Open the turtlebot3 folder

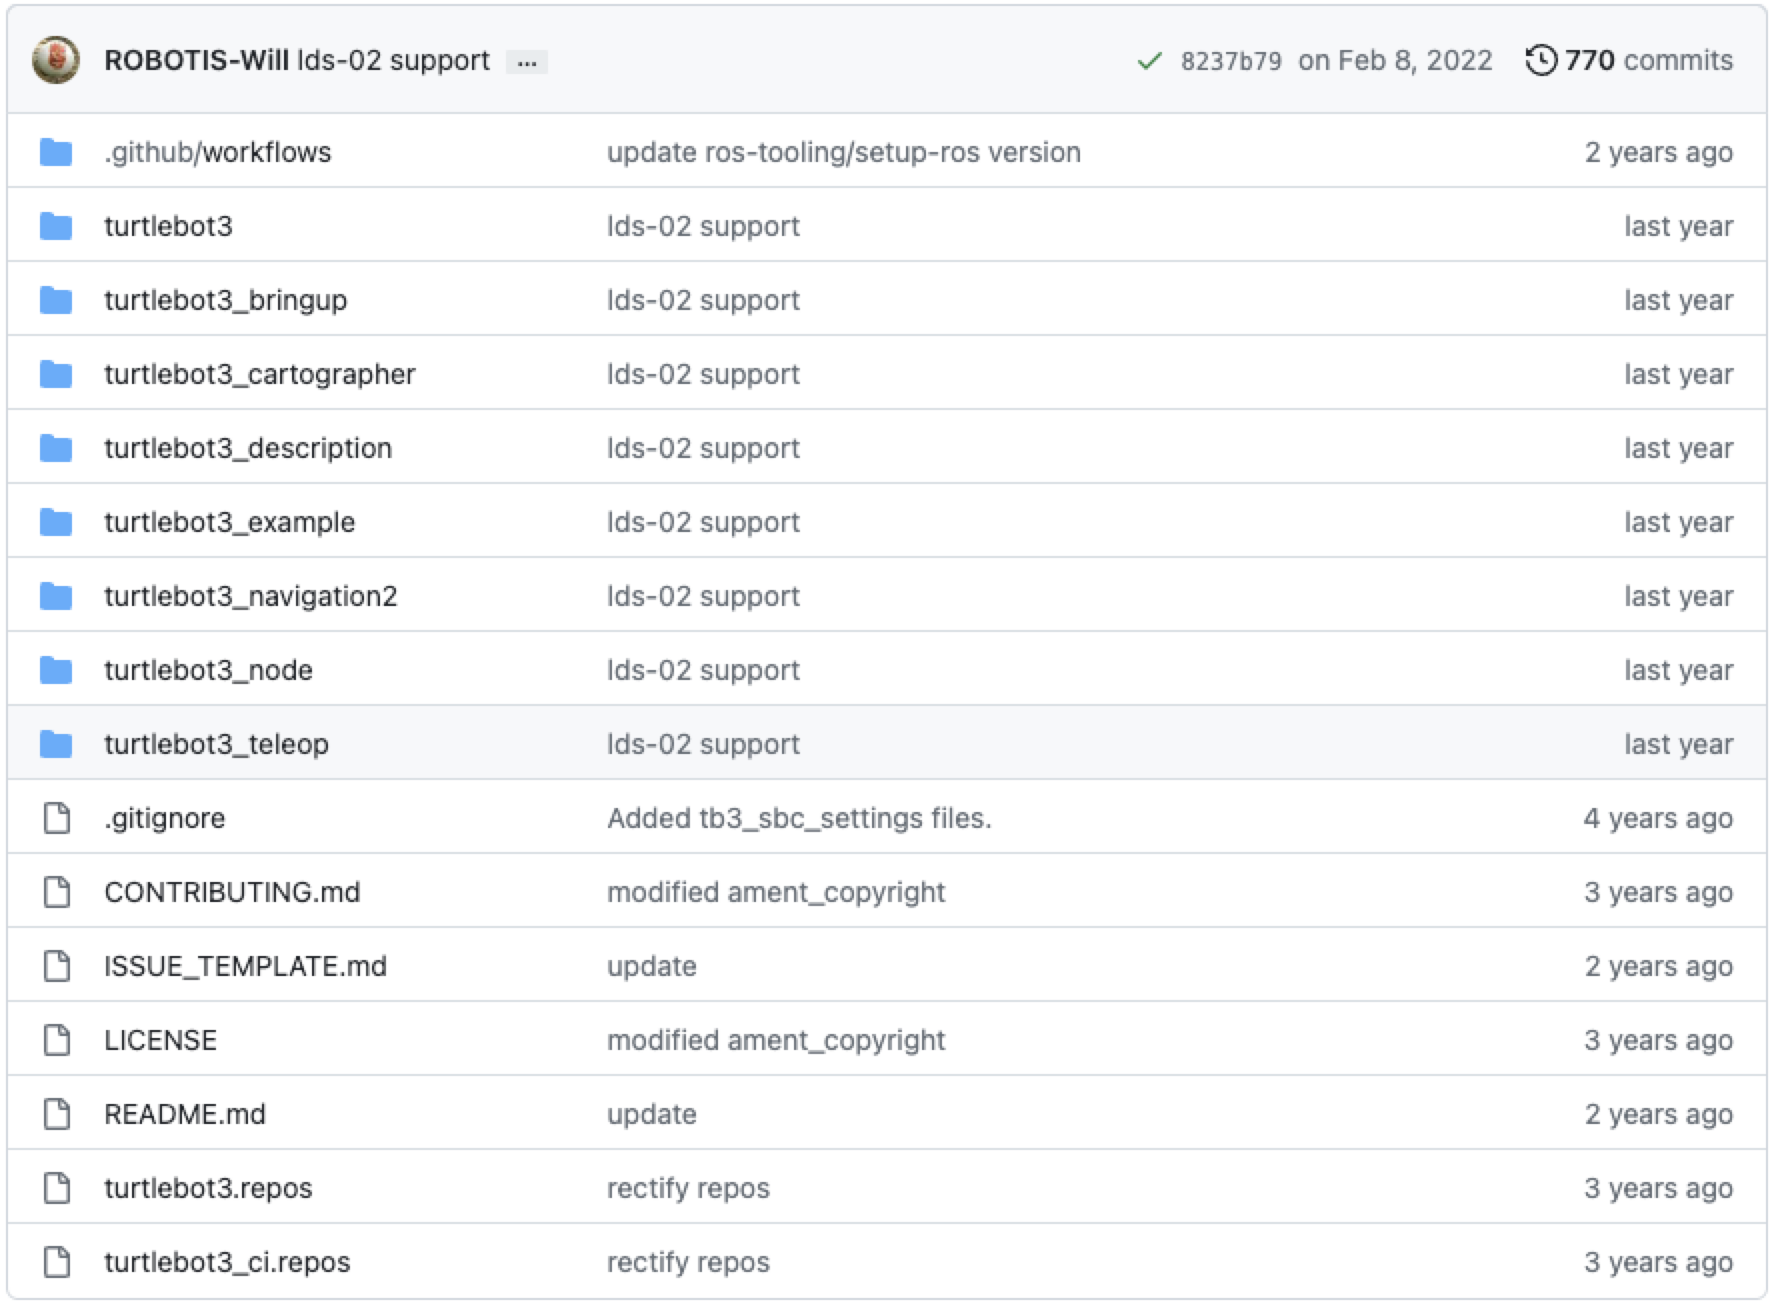point(168,226)
